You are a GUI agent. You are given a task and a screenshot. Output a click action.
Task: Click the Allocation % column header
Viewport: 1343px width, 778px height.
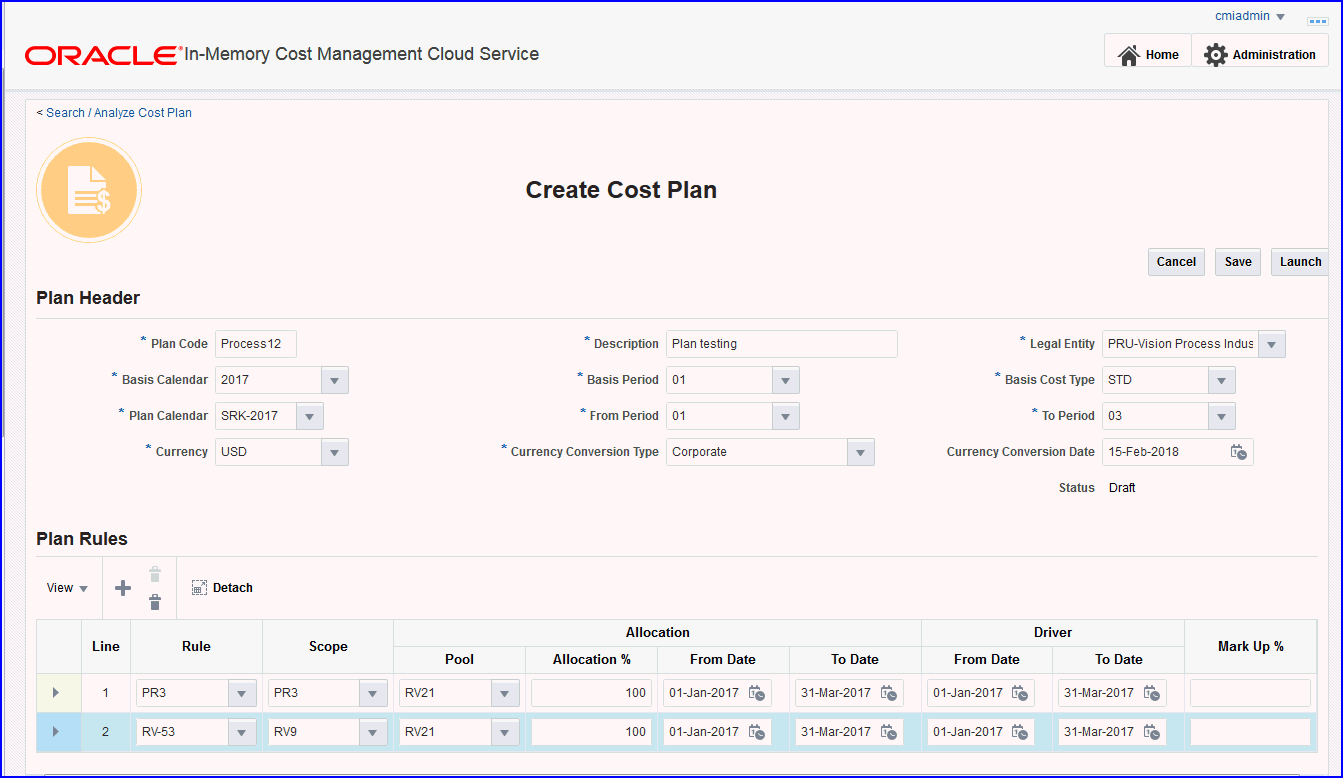click(x=592, y=660)
